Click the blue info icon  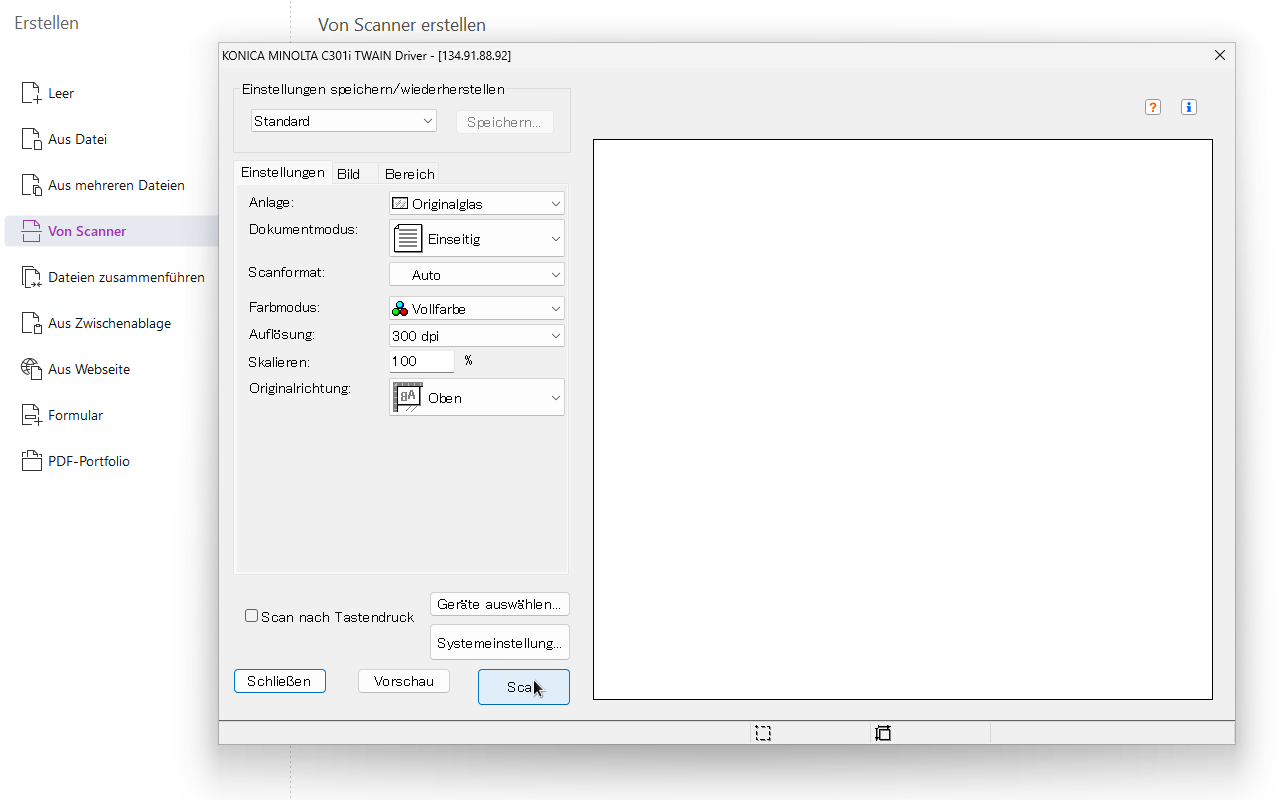tap(1189, 107)
